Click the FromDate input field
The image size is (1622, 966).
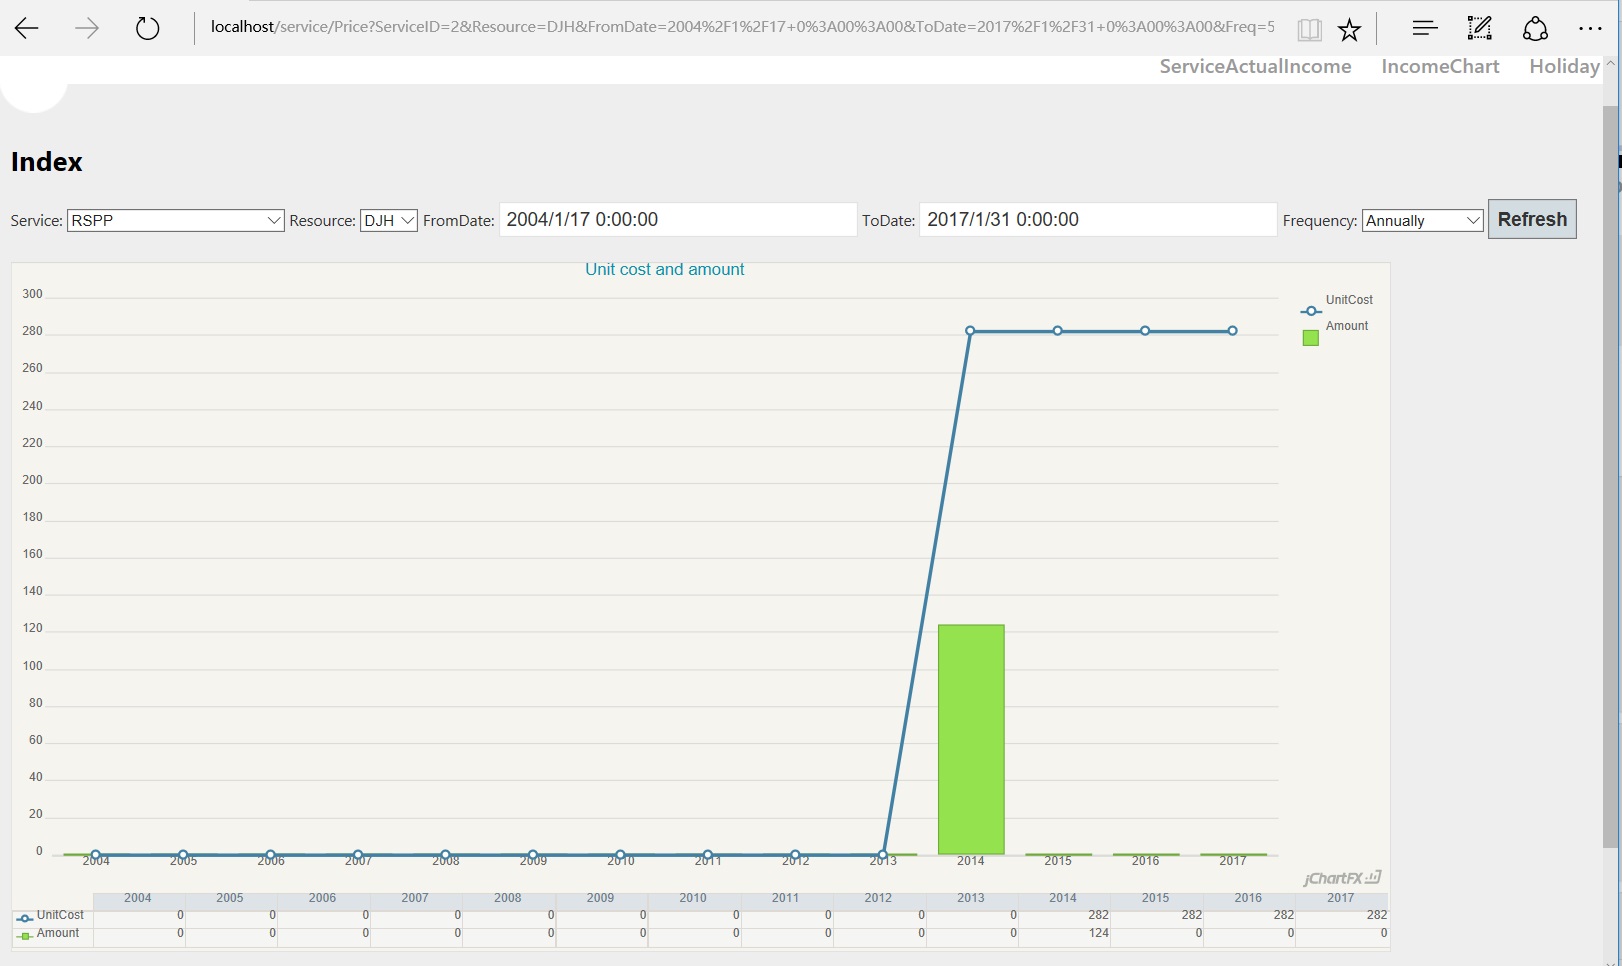coord(677,220)
